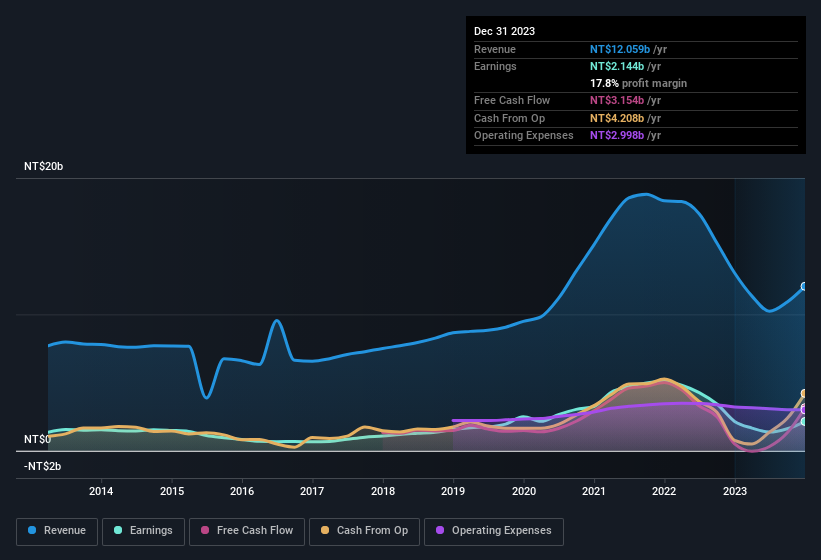Image resolution: width=821 pixels, height=560 pixels.
Task: Click the Cash From Op tooltip label
Action: click(509, 118)
